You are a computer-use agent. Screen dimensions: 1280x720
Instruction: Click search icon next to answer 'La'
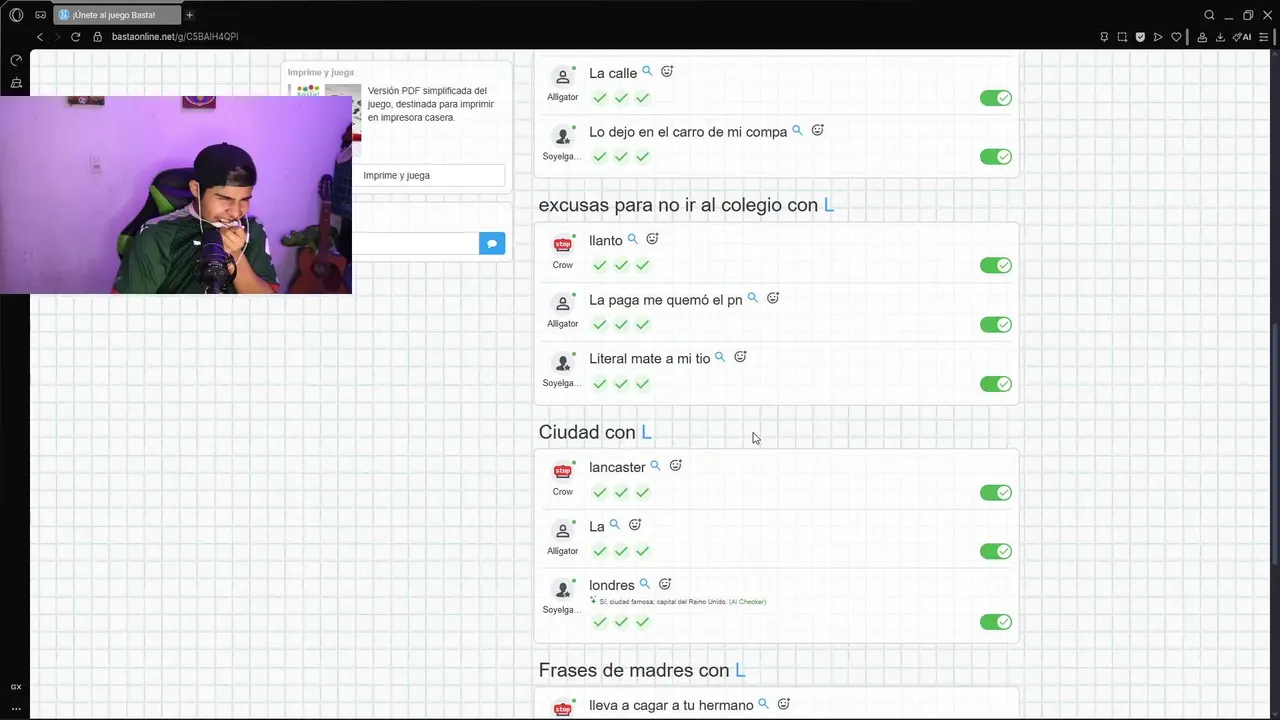[615, 525]
